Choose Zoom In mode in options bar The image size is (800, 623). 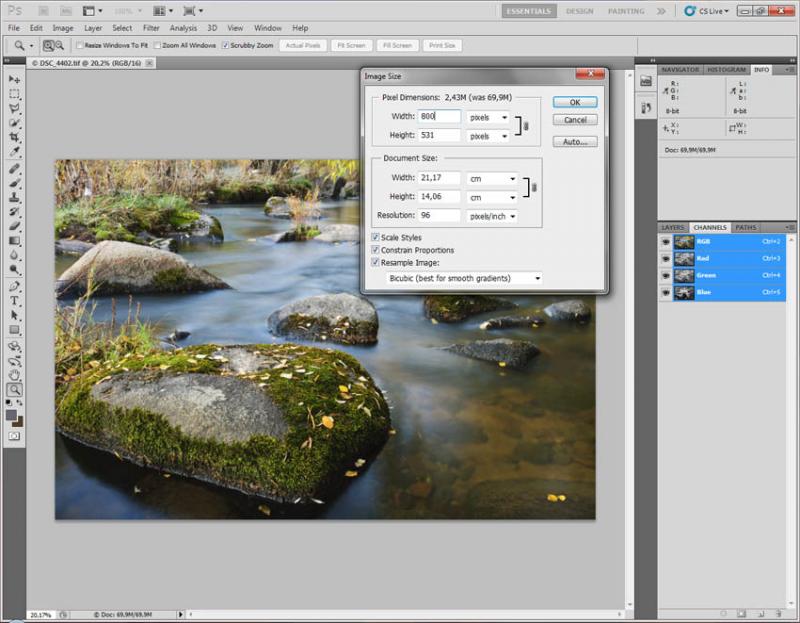48,45
